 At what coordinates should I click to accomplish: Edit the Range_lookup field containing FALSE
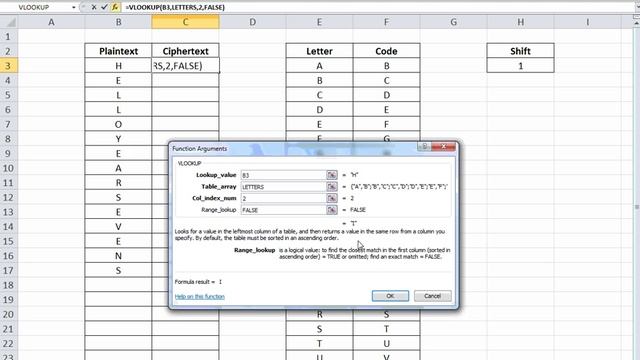[x=283, y=210]
